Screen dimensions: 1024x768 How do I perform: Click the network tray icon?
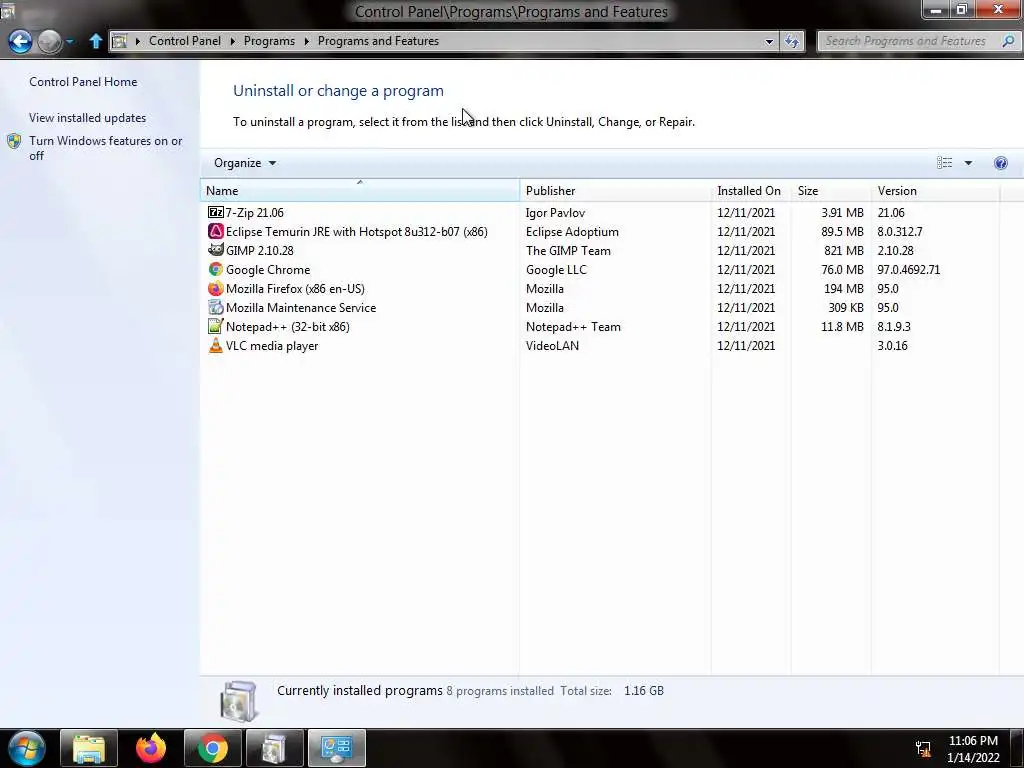pos(923,748)
